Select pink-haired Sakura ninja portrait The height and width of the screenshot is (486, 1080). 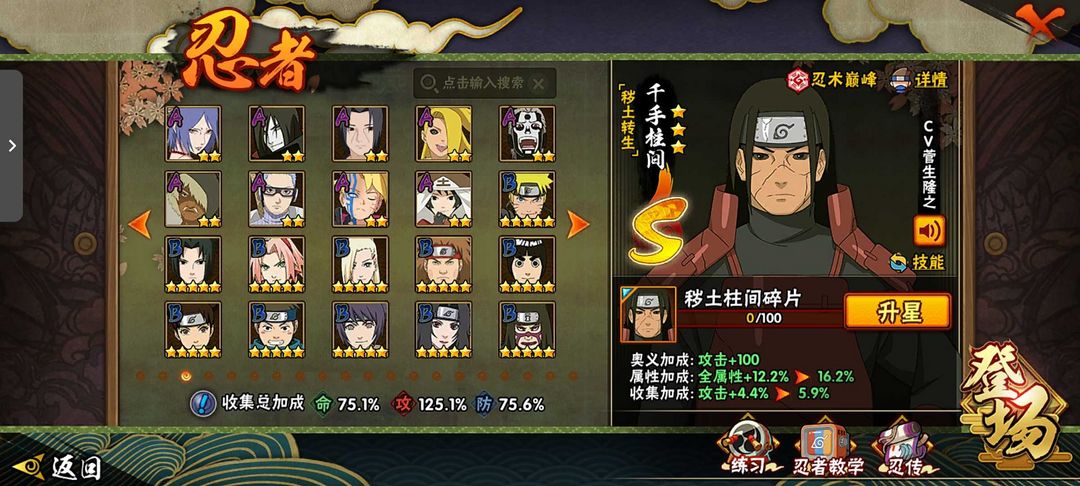pyautogui.click(x=277, y=264)
